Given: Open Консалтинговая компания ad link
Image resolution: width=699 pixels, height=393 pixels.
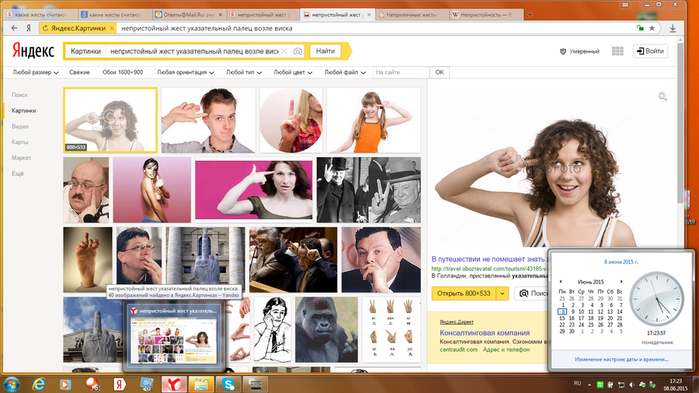Looking at the screenshot, I should [485, 333].
